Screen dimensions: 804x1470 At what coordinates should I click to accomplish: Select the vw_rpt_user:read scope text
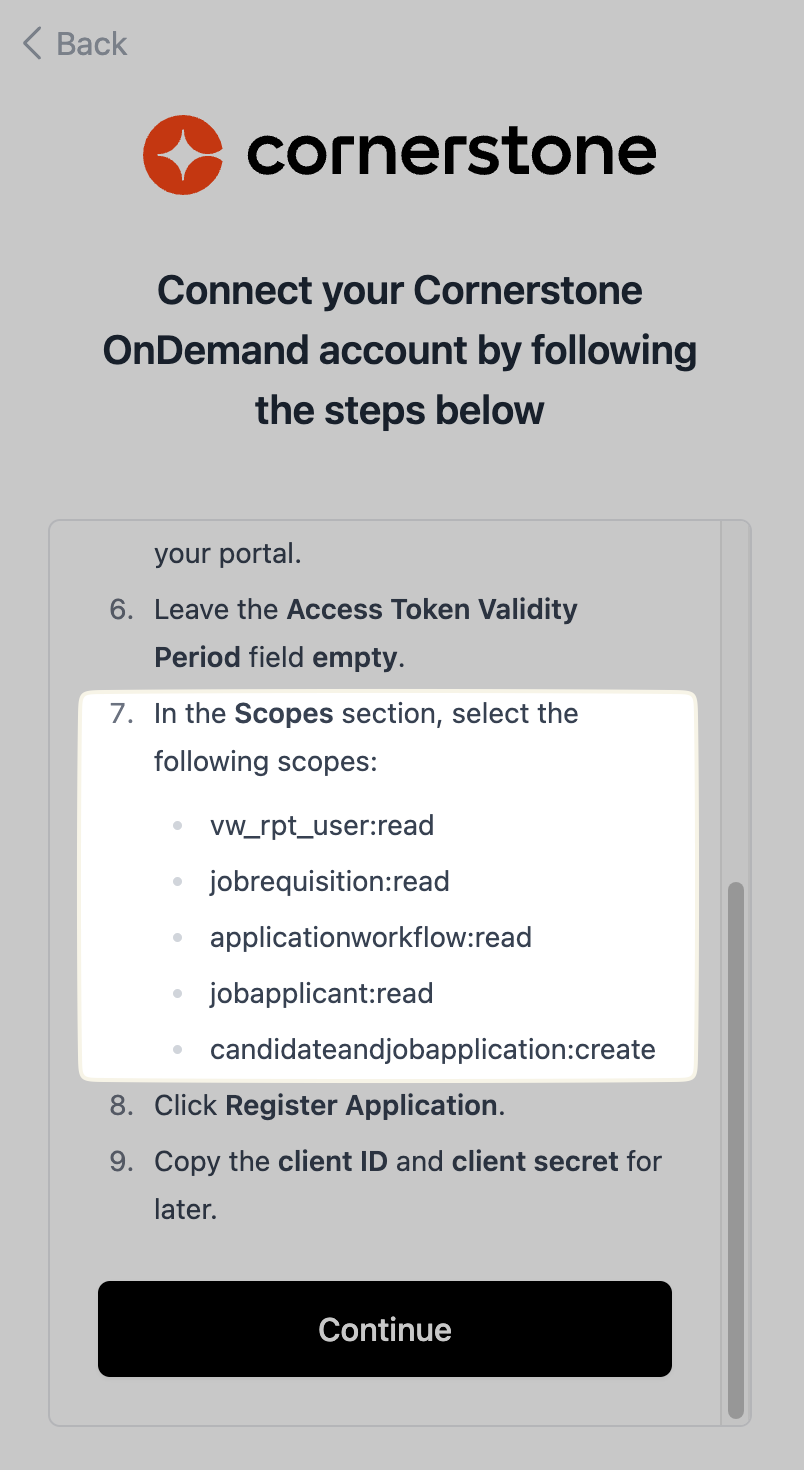pyautogui.click(x=321, y=826)
